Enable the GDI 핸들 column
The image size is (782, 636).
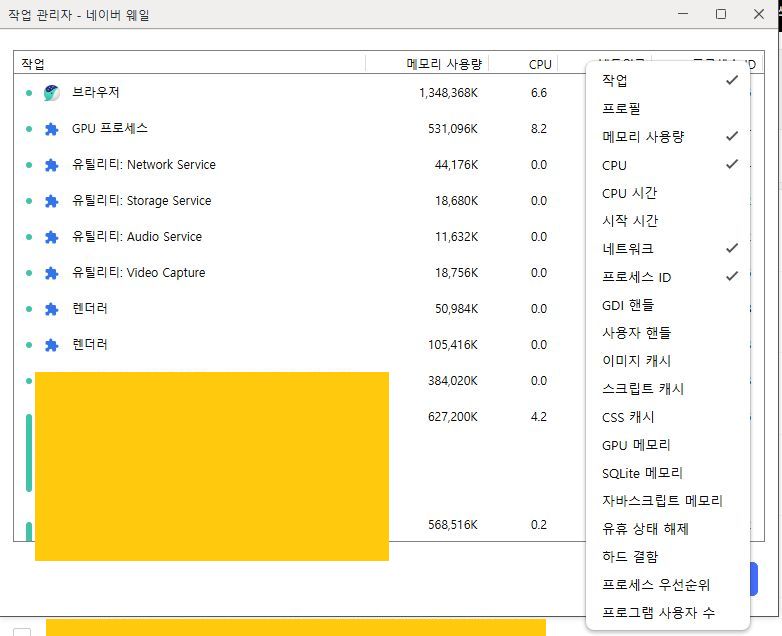pyautogui.click(x=668, y=304)
